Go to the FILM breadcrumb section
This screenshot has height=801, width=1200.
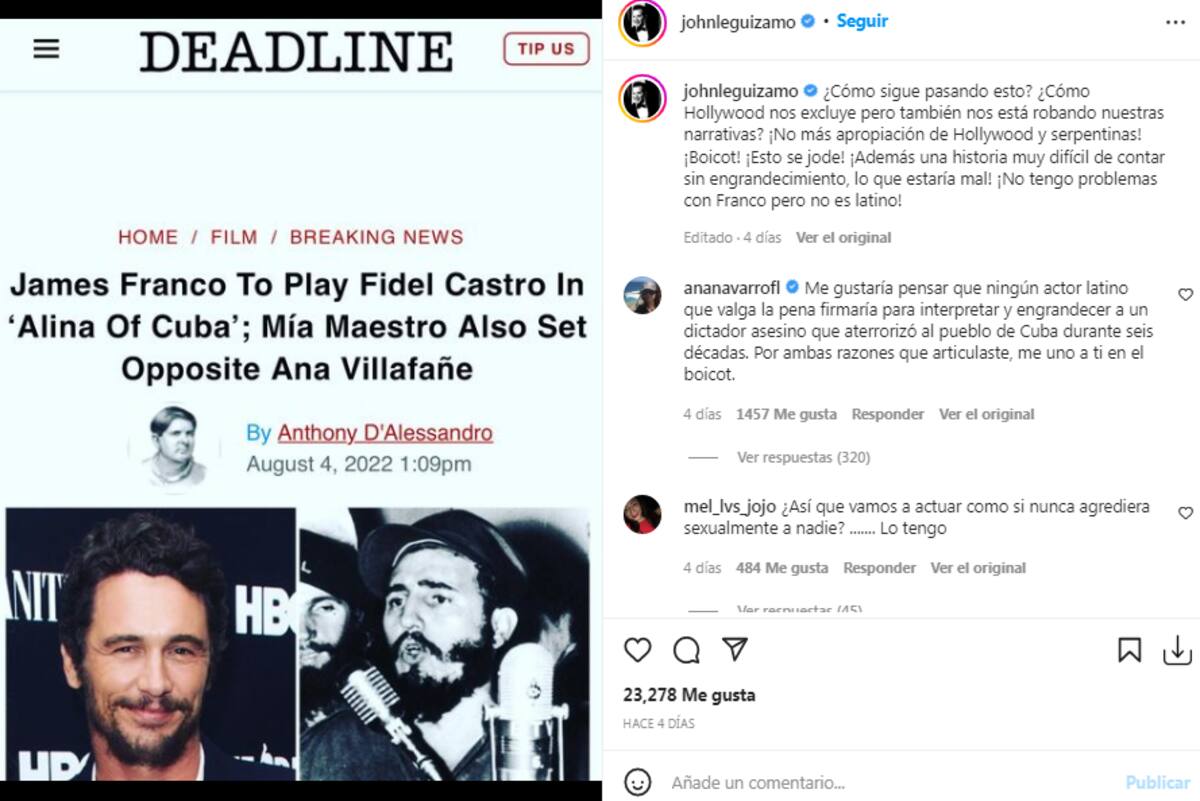click(234, 238)
